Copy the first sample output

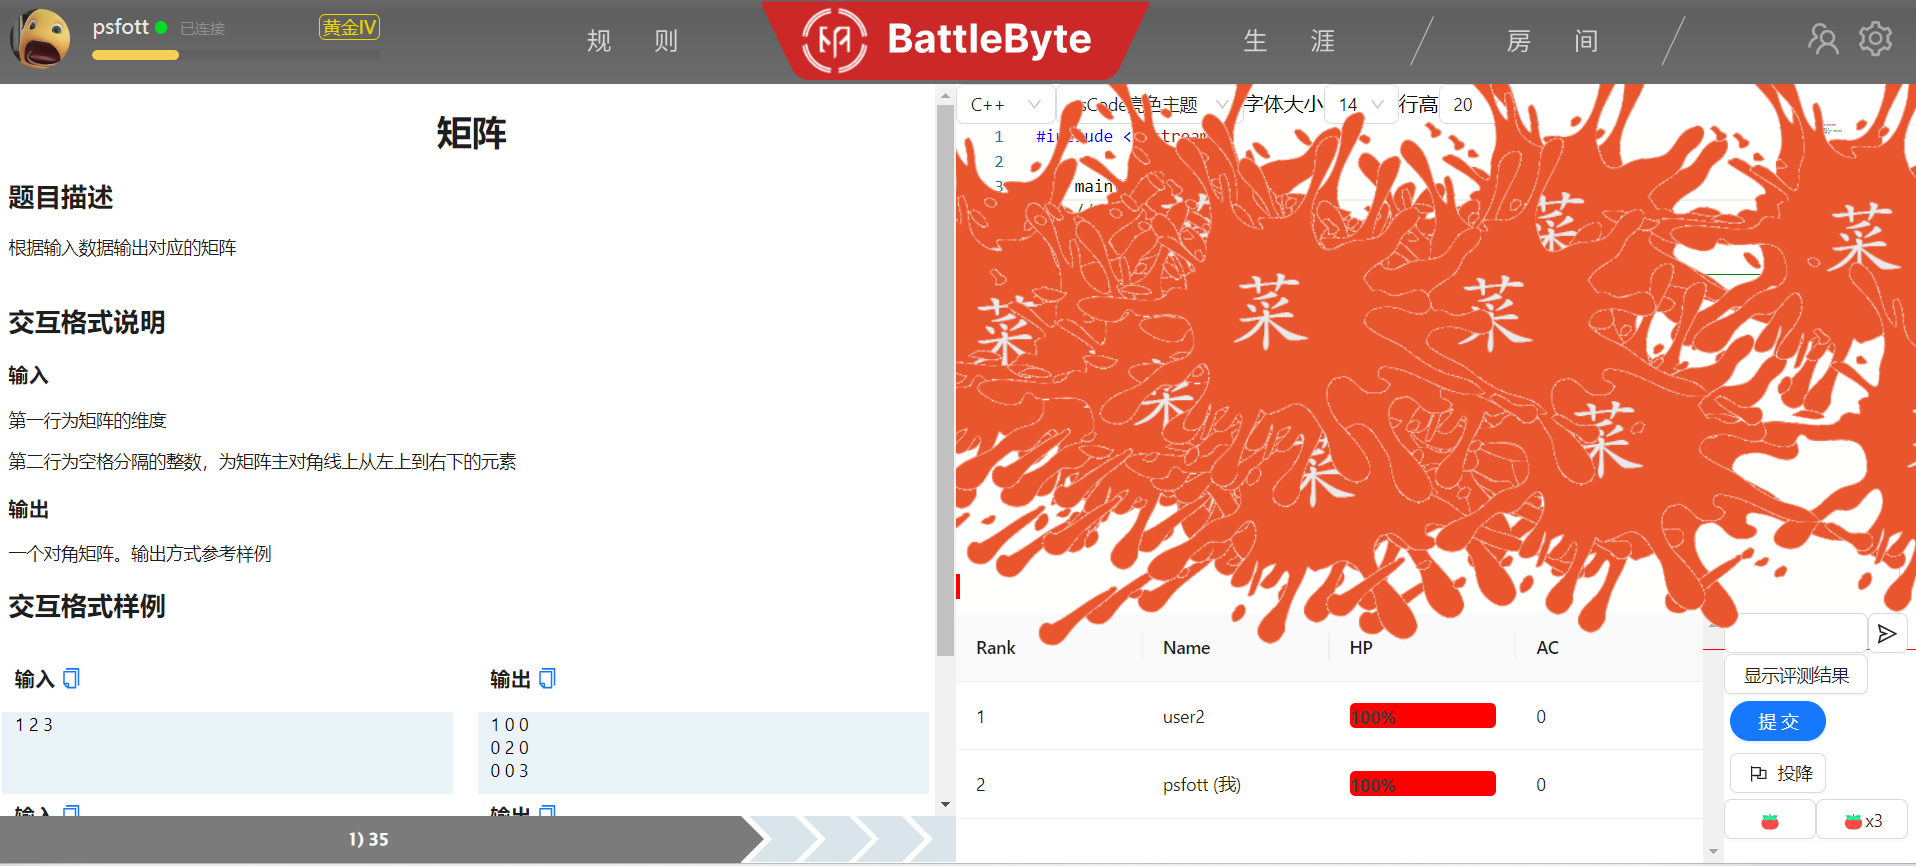tap(547, 679)
